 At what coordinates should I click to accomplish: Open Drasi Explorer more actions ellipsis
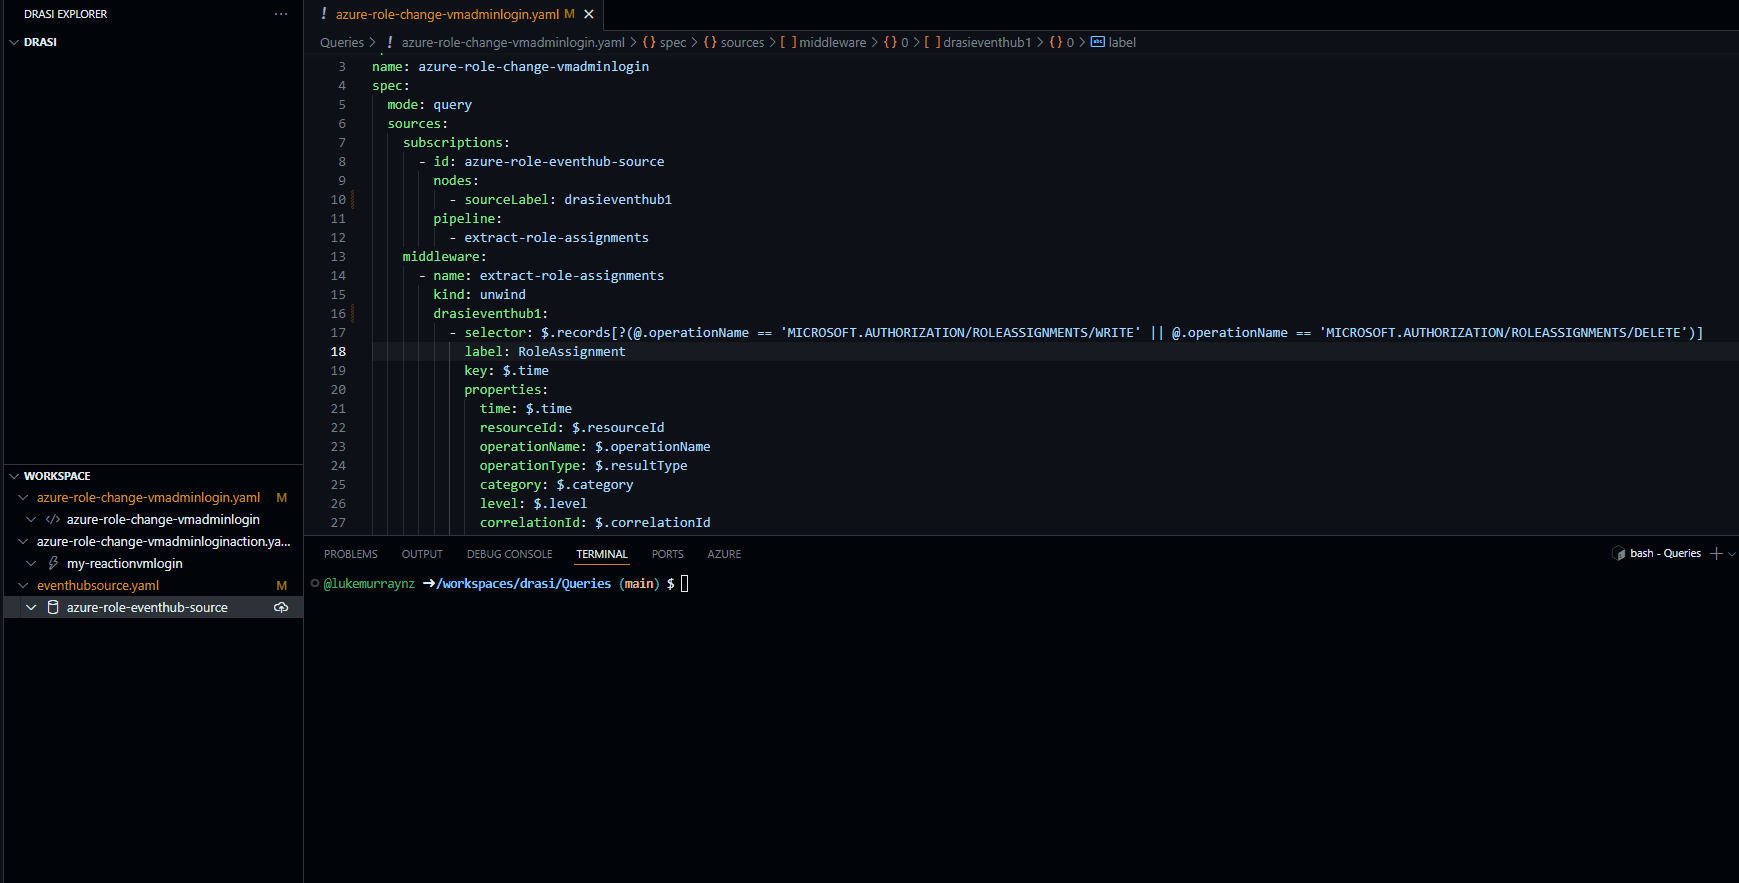(x=281, y=14)
